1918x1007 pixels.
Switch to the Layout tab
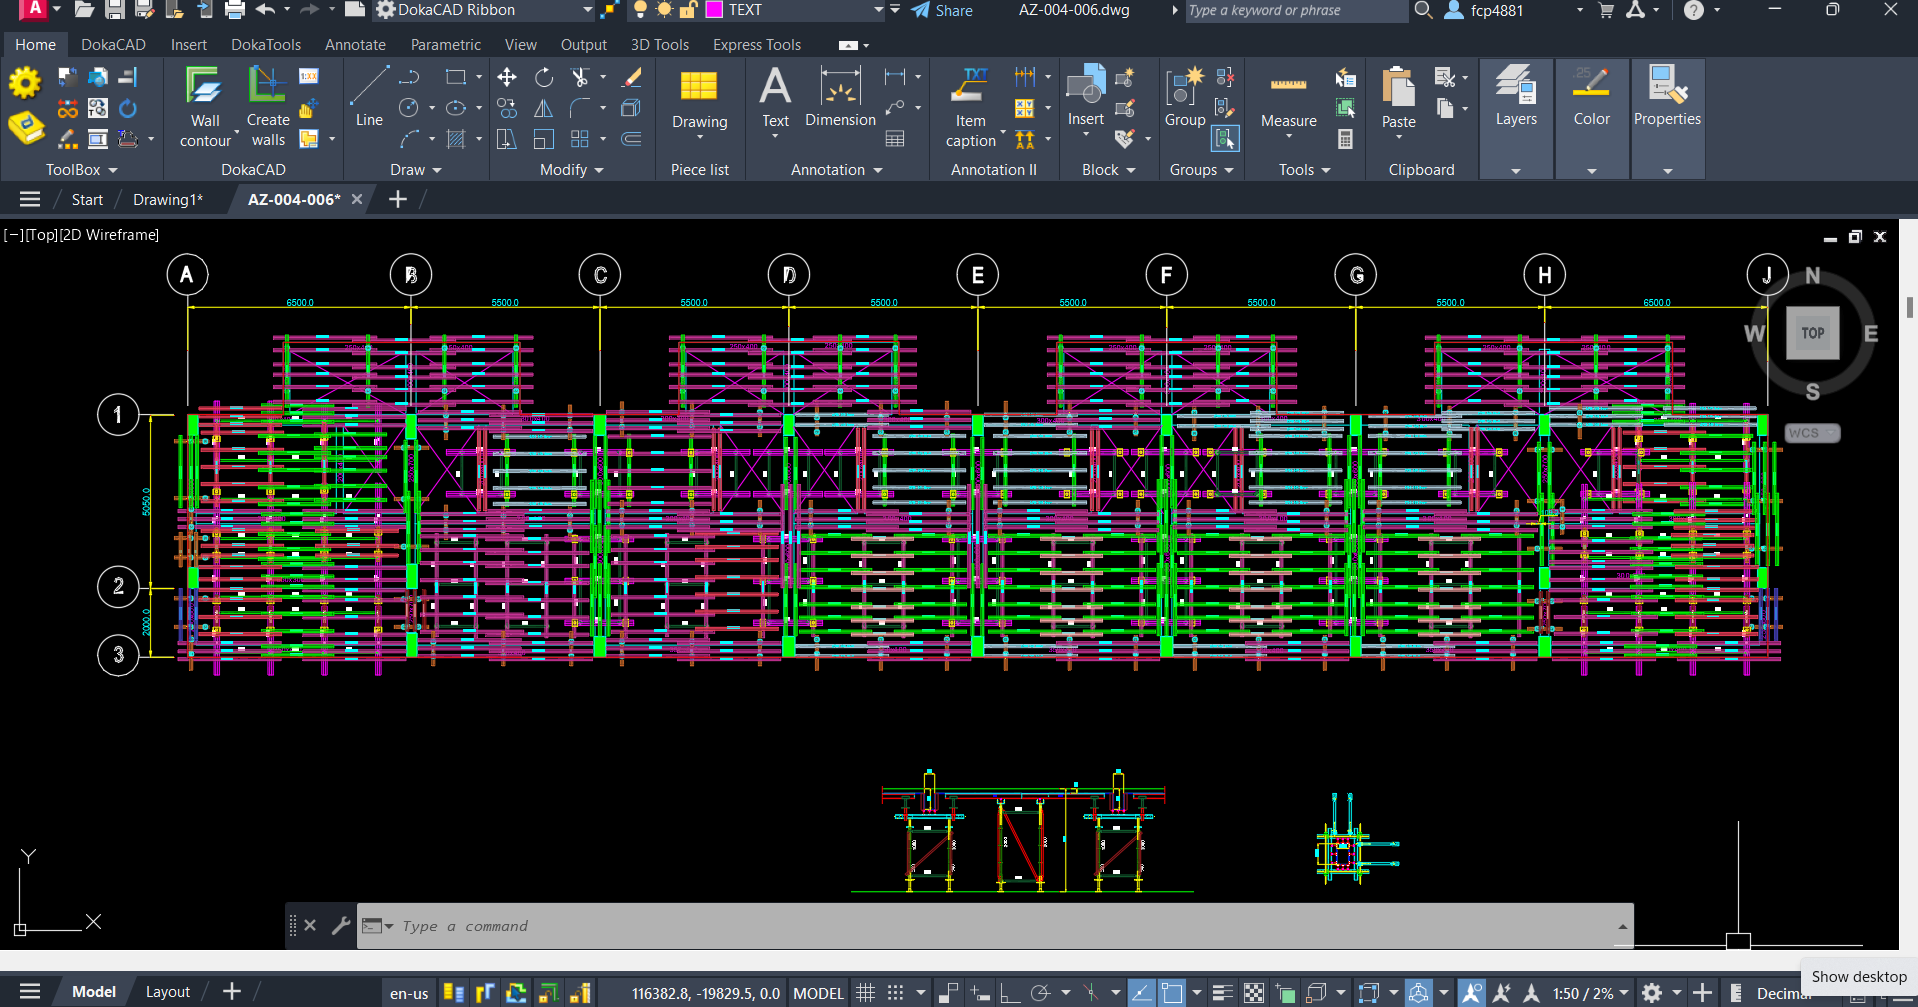pyautogui.click(x=168, y=992)
